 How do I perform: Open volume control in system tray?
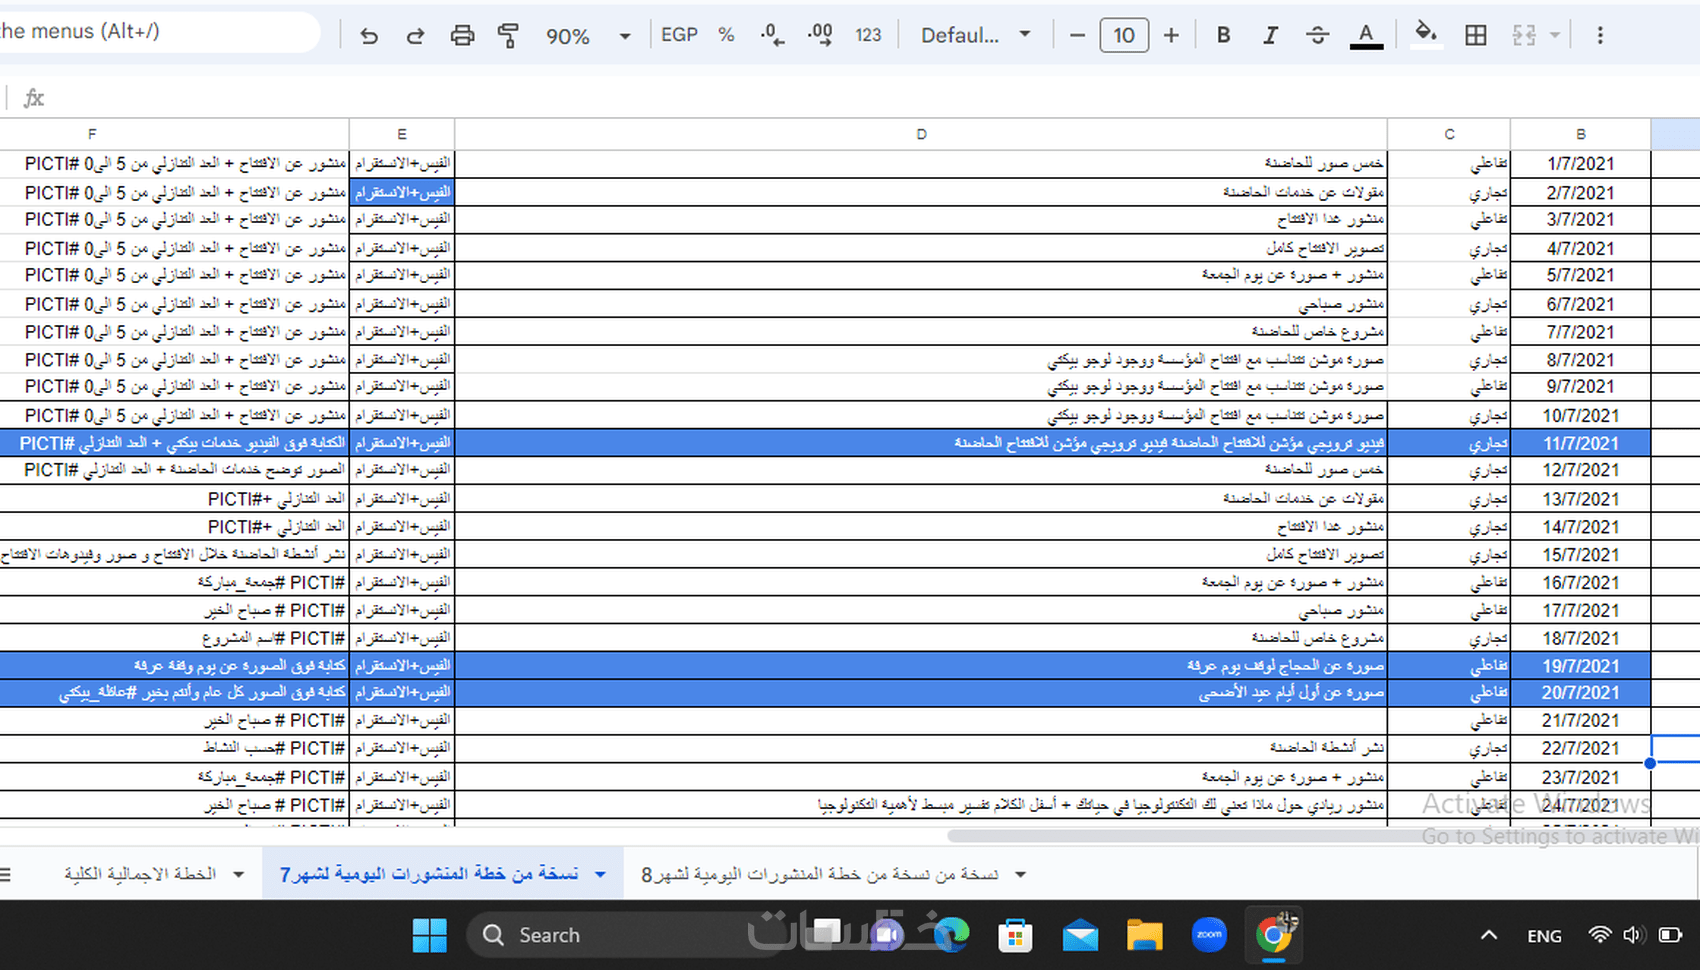coord(1633,935)
